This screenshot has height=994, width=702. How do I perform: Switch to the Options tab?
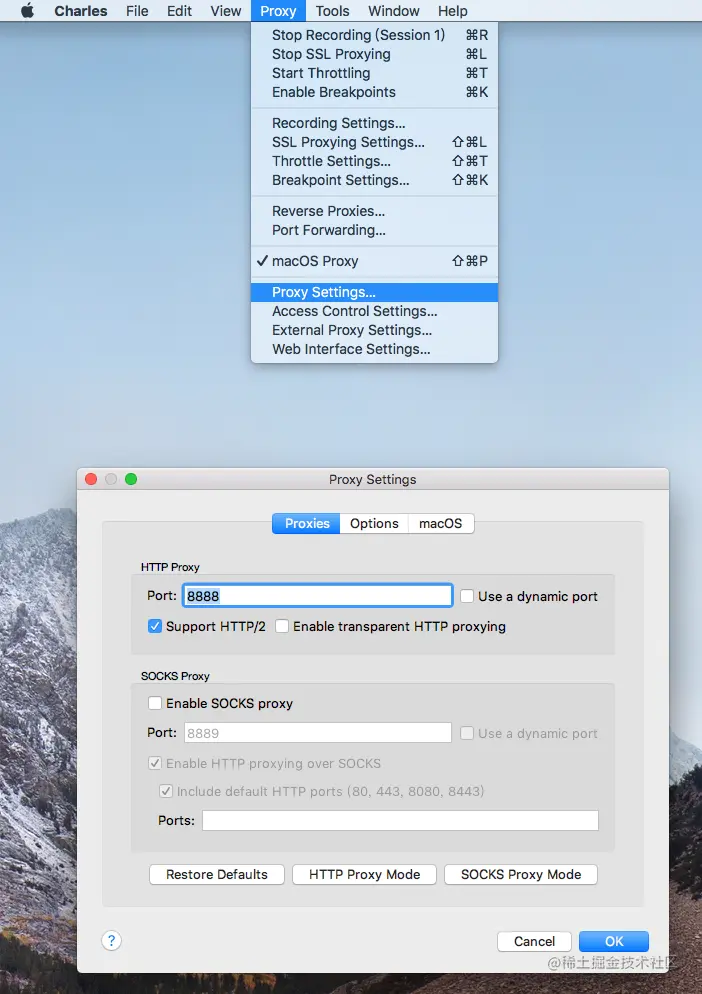pos(374,524)
